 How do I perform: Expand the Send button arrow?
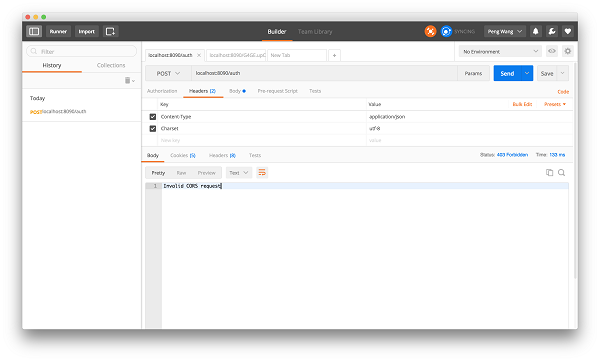tap(527, 73)
